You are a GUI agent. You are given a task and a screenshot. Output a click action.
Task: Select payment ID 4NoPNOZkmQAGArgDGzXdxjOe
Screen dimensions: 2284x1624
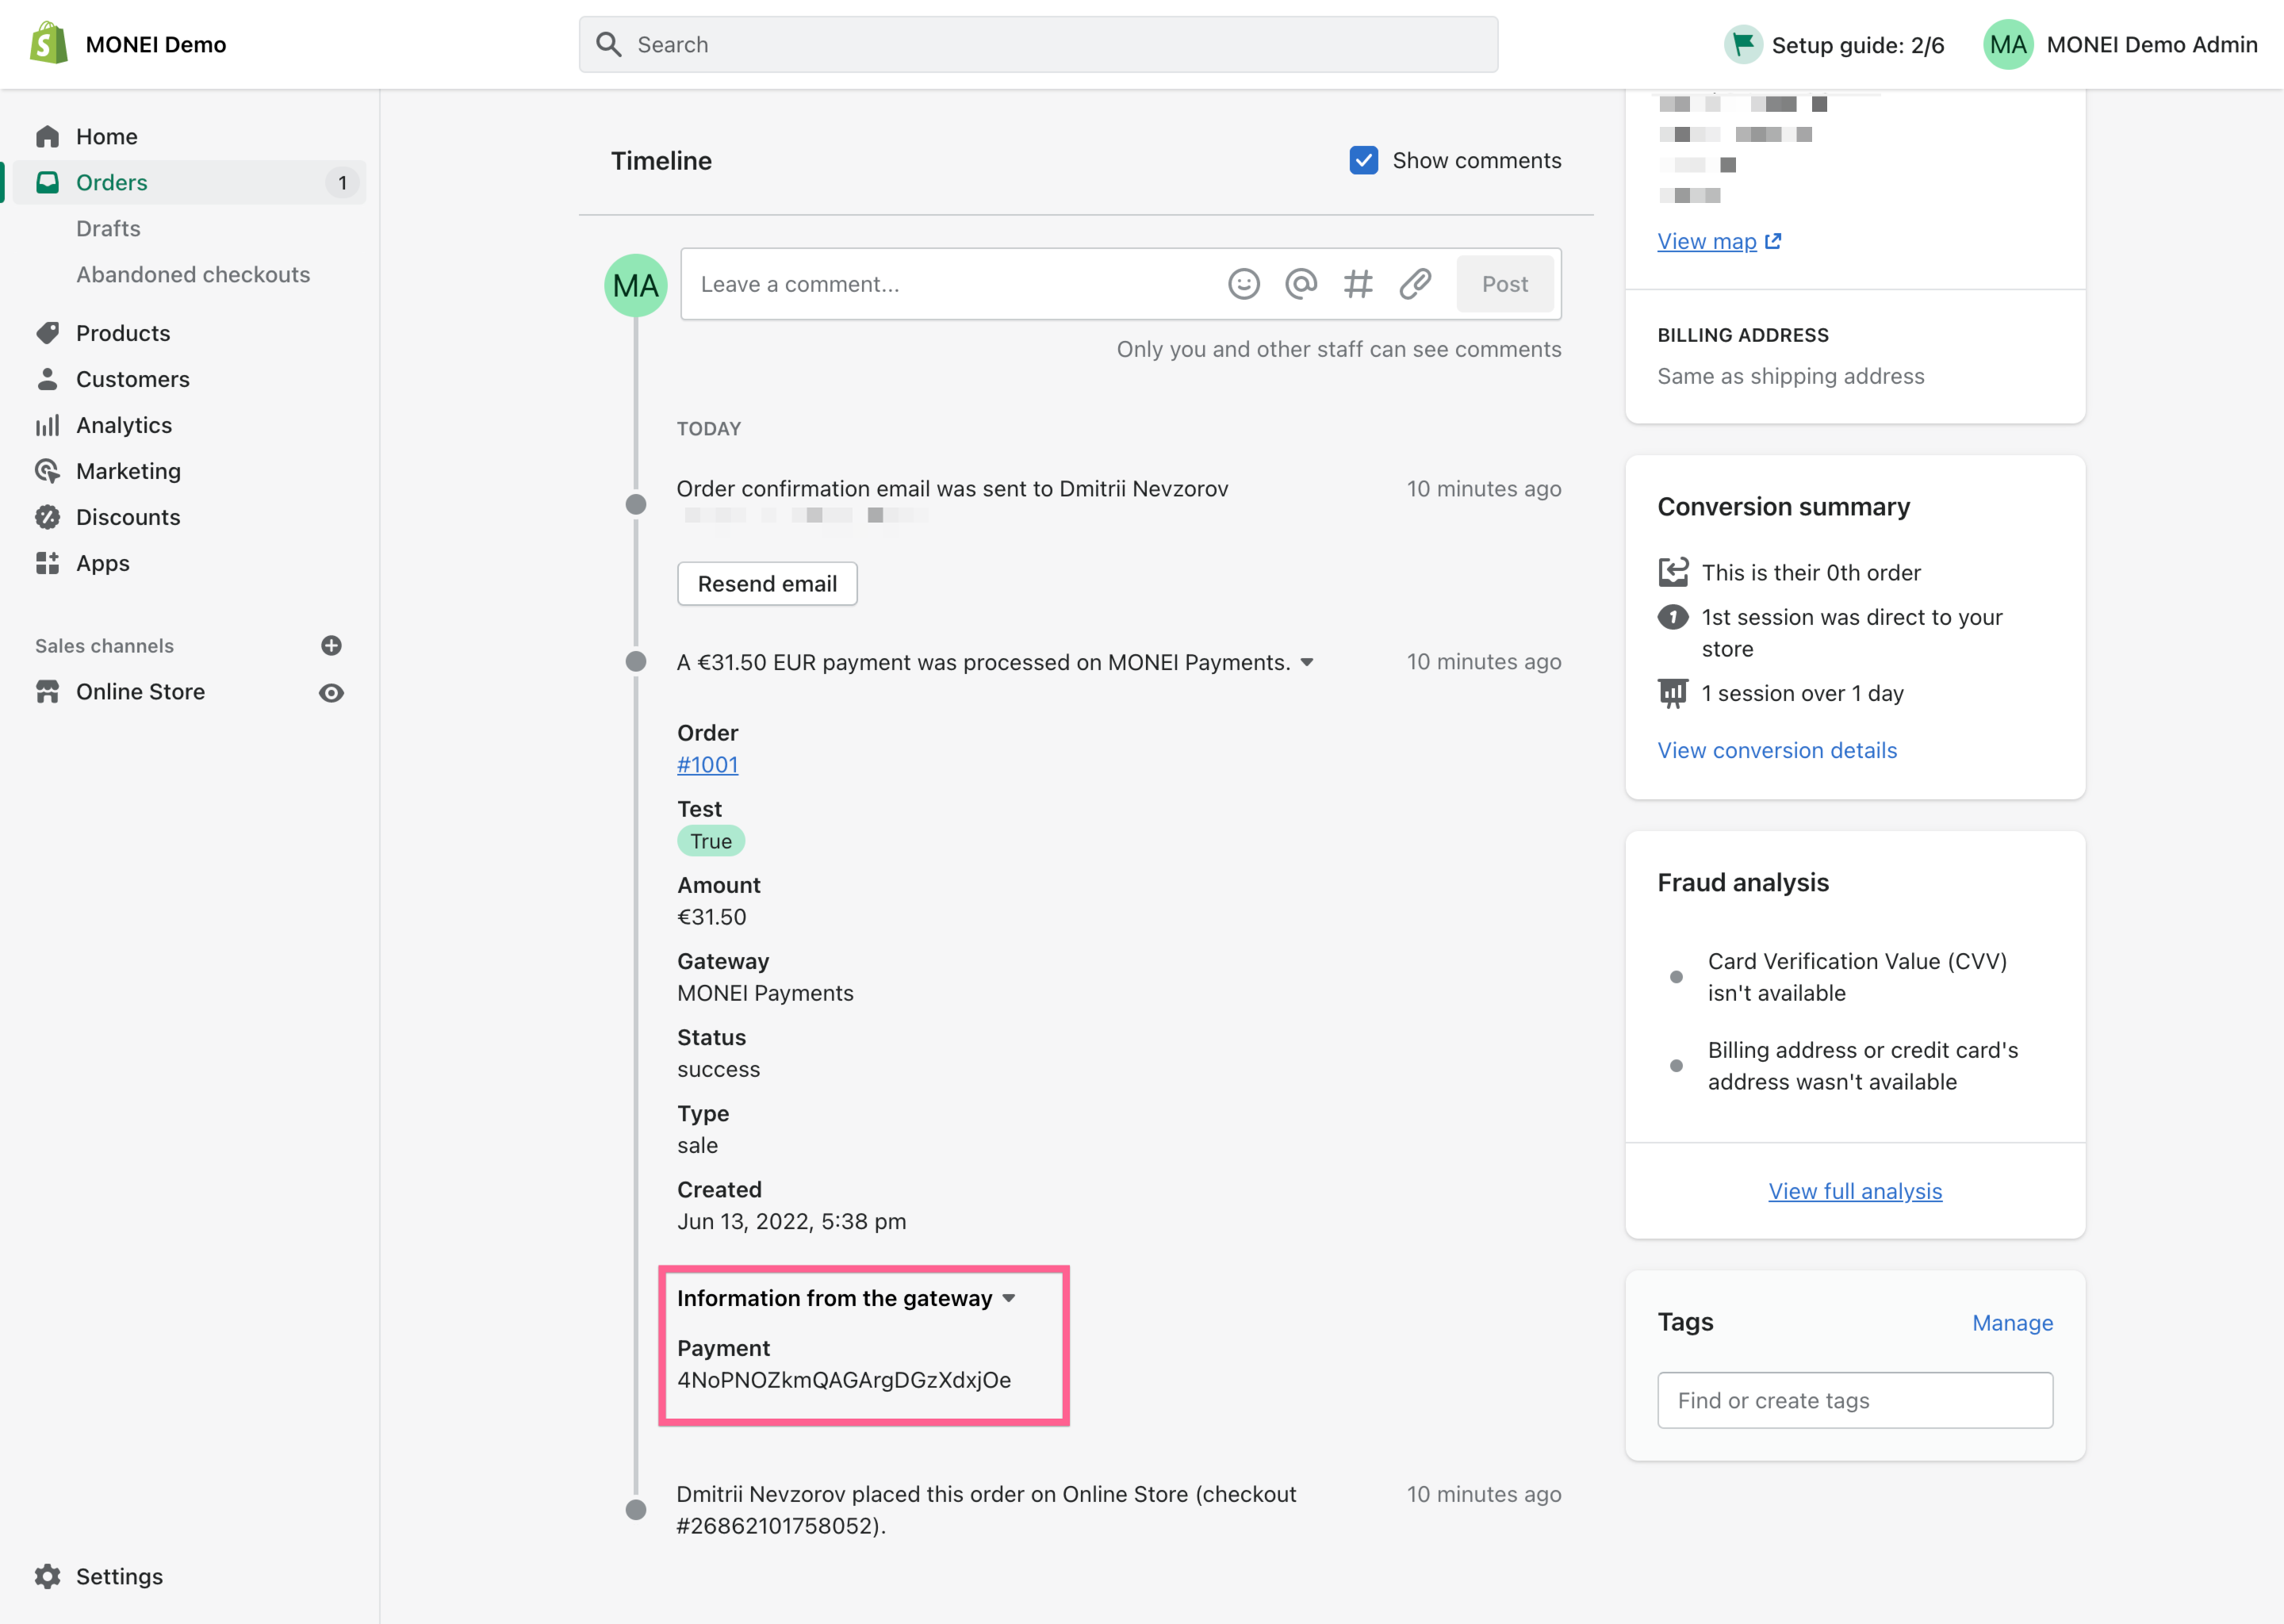(x=844, y=1380)
